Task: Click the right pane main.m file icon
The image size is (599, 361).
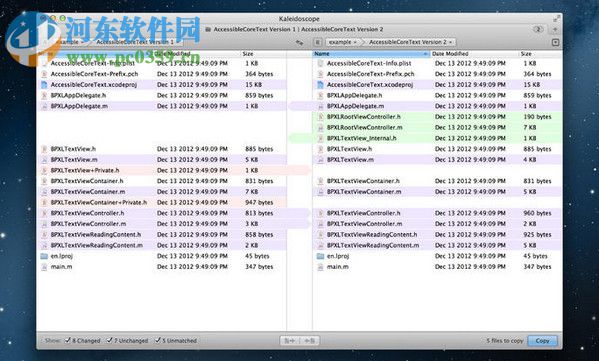Action: pos(320,267)
